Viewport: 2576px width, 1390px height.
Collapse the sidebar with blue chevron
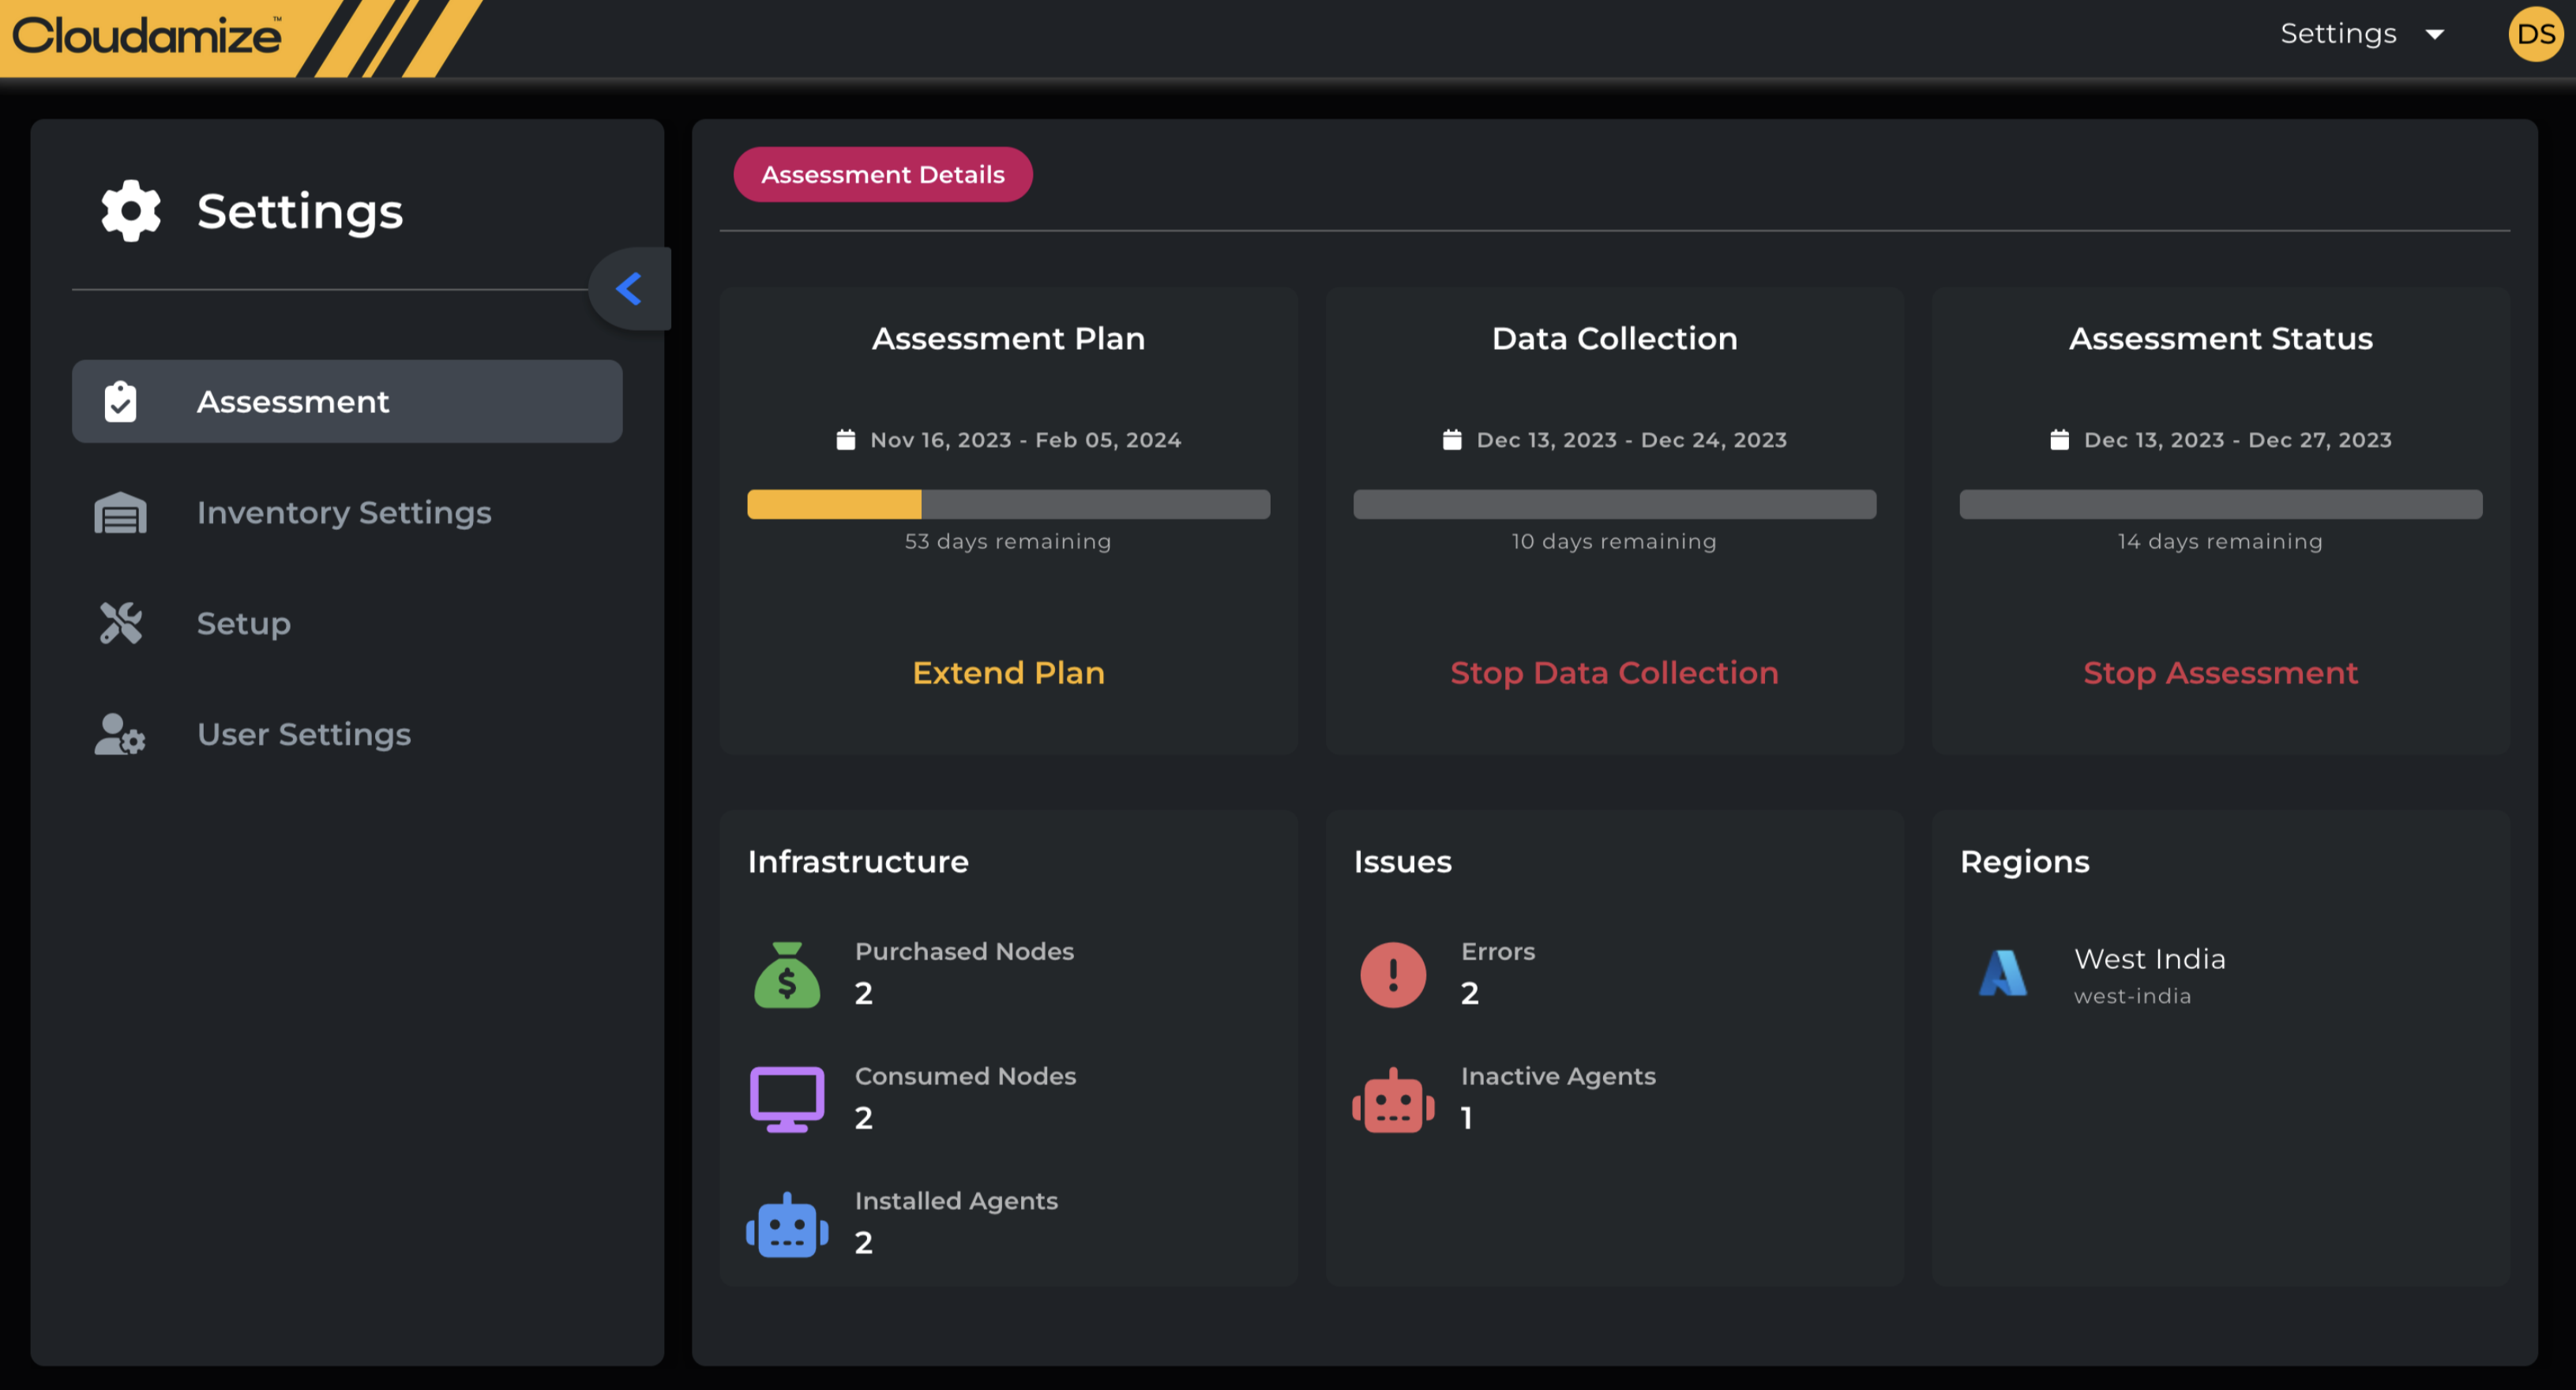pyautogui.click(x=629, y=289)
